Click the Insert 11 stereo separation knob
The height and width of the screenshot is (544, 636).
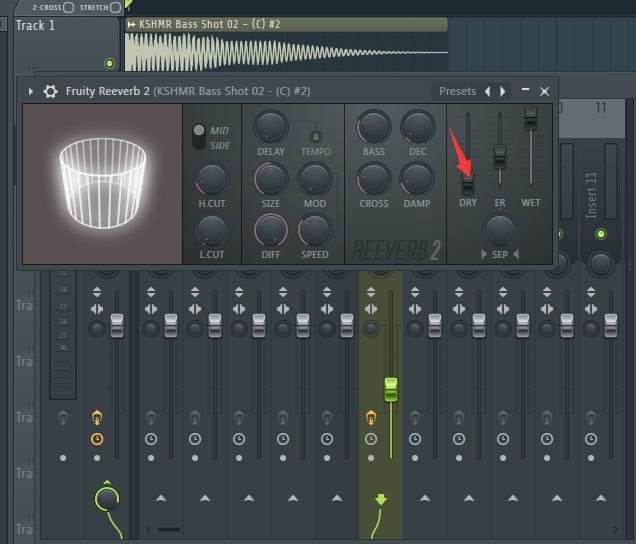[591, 329]
